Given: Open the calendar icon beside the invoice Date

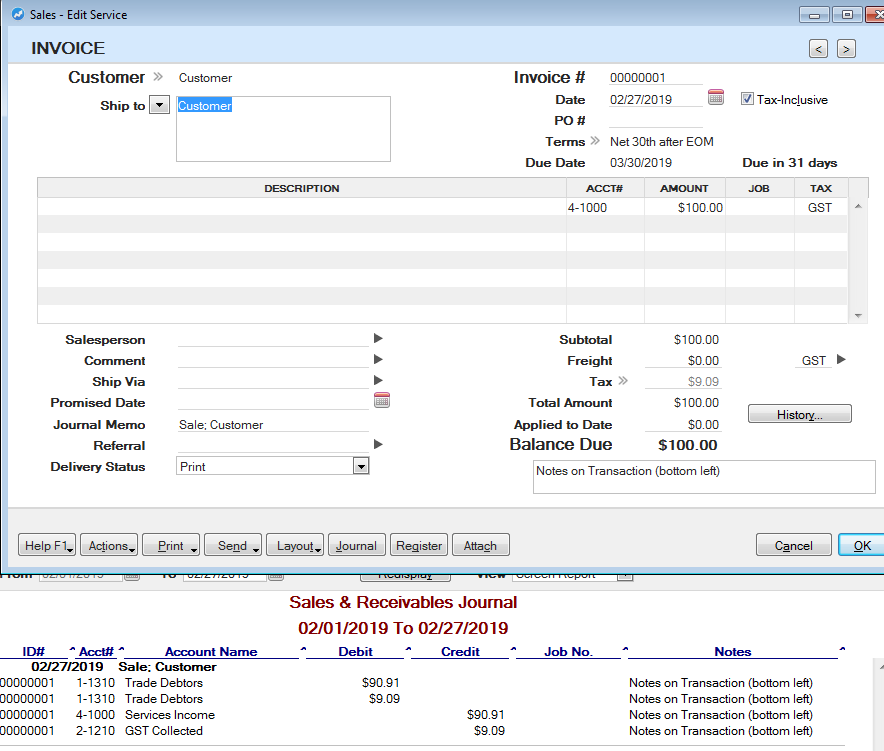Looking at the screenshot, I should pos(716,98).
